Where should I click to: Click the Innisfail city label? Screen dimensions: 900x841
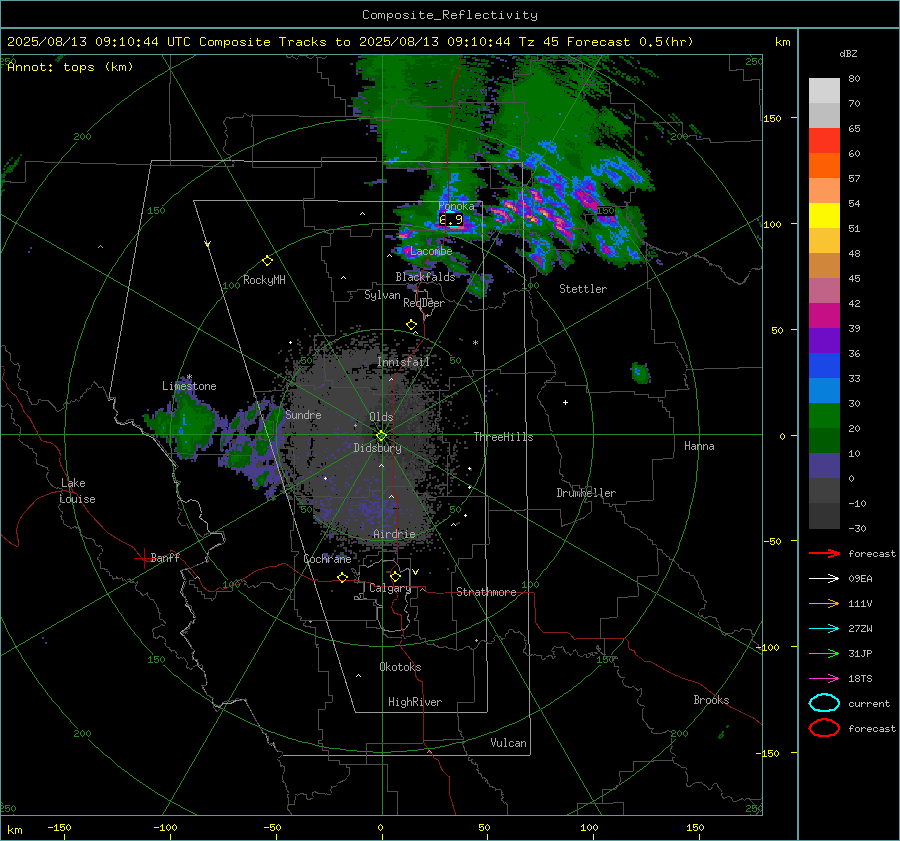click(x=403, y=362)
